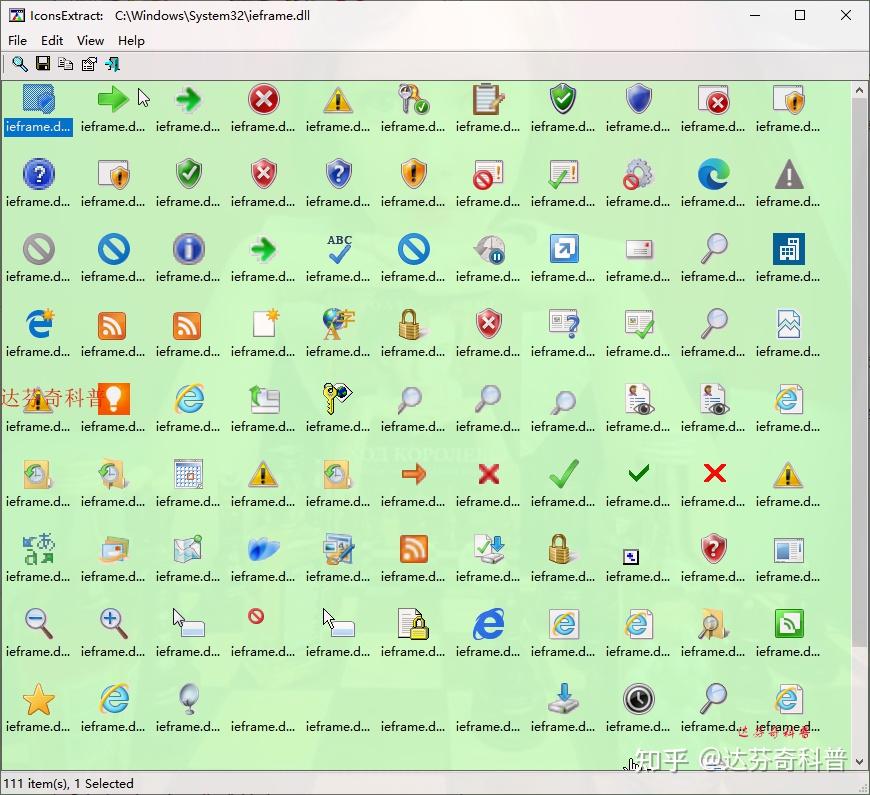Select the blue butterfly icon

264,549
